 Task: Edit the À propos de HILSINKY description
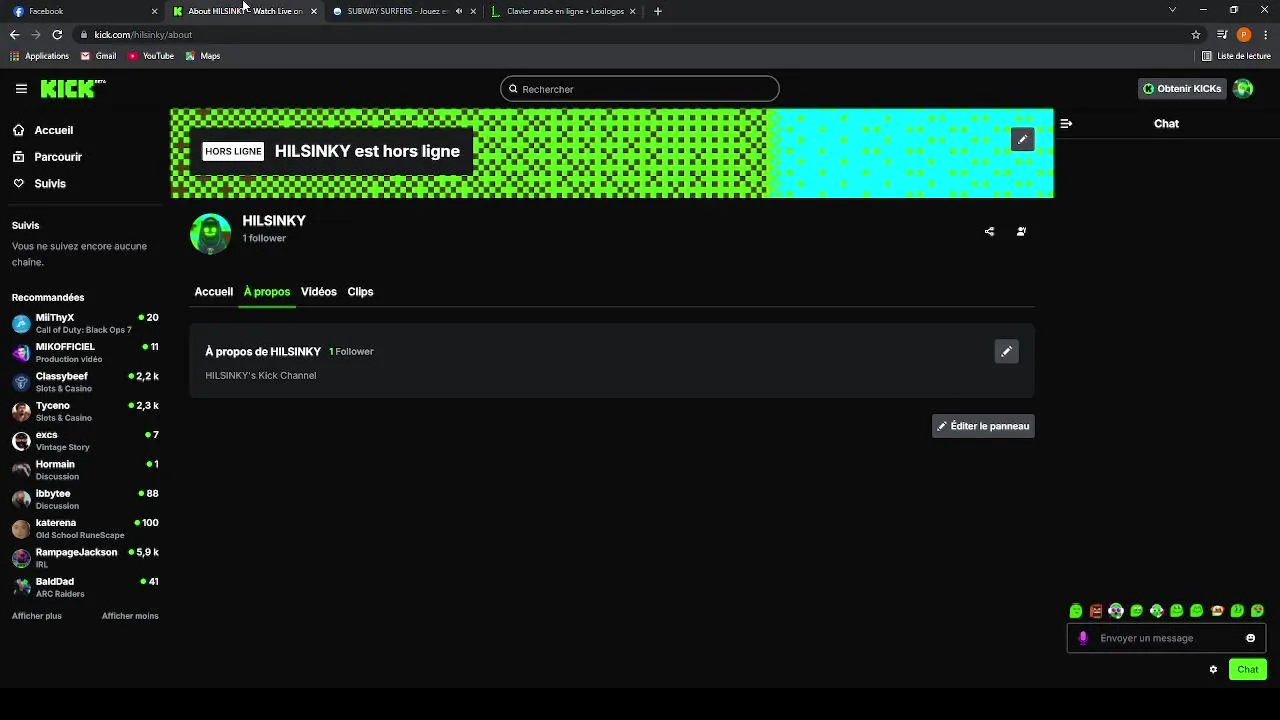[x=1006, y=351]
